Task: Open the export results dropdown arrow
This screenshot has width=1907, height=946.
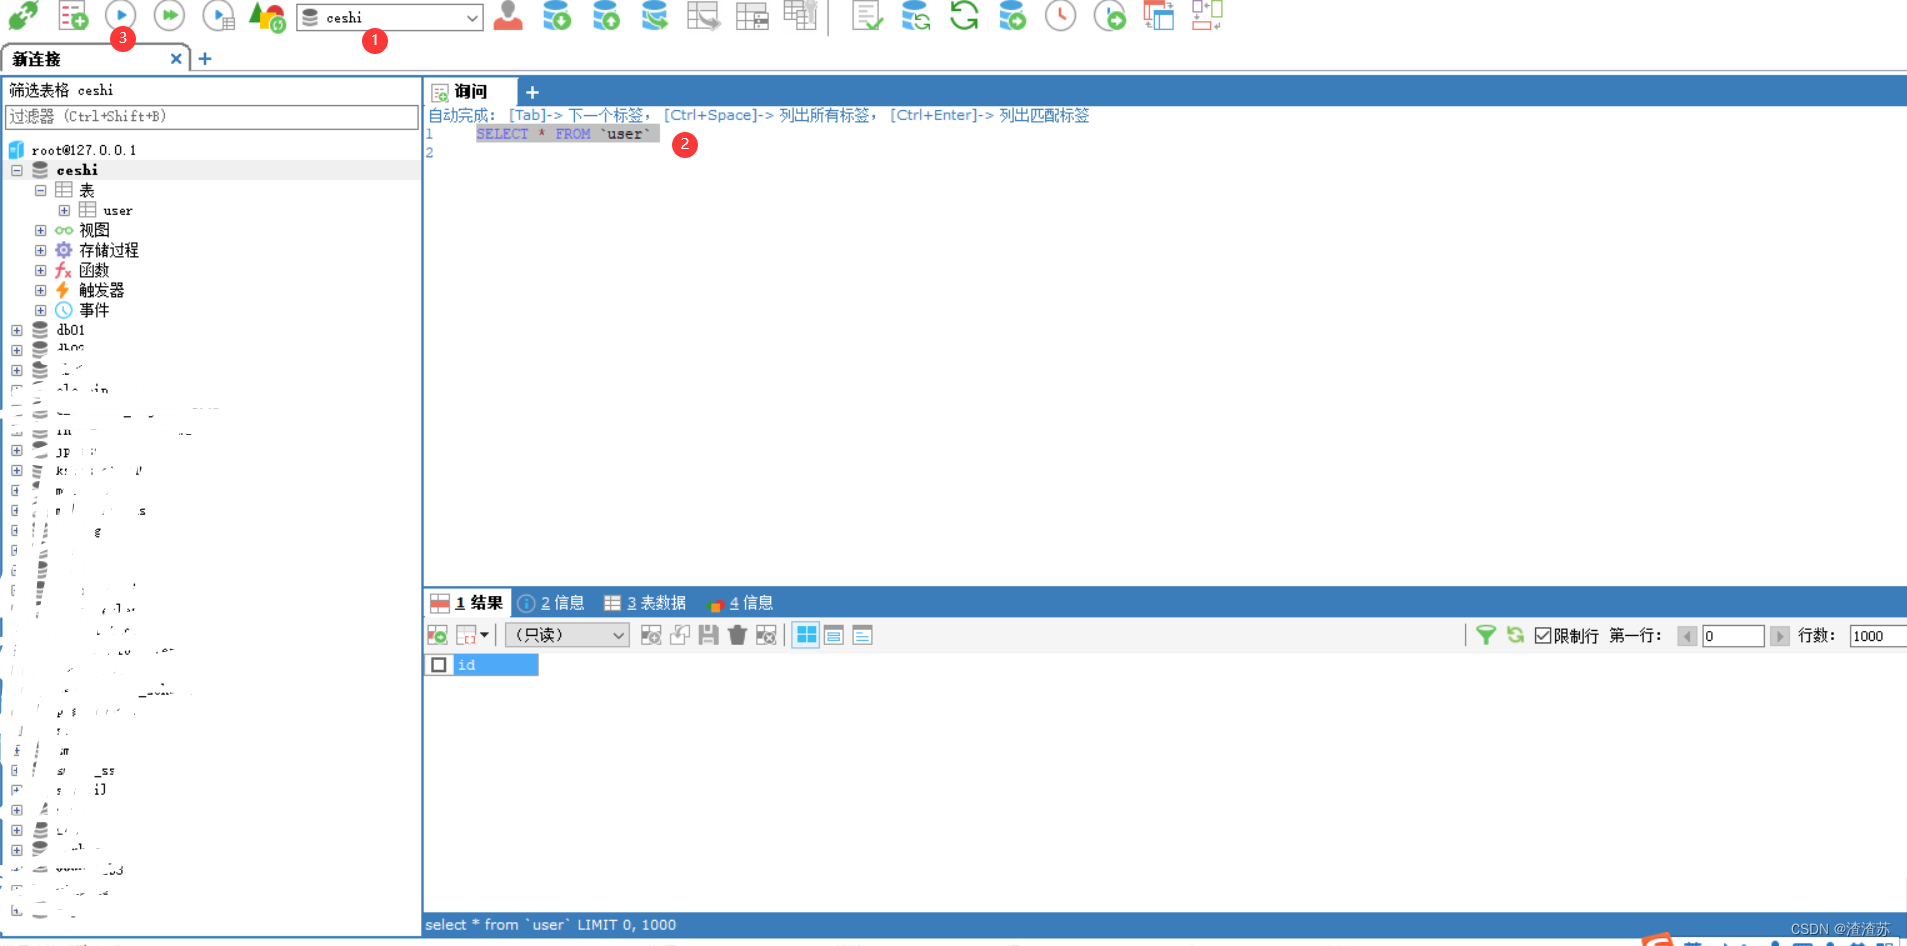Action: point(484,635)
